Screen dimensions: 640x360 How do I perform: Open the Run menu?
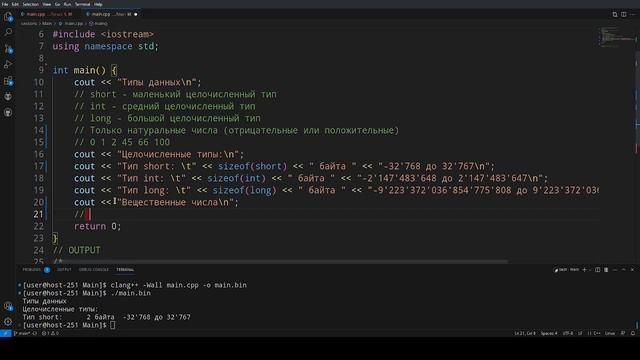tap(67, 4)
